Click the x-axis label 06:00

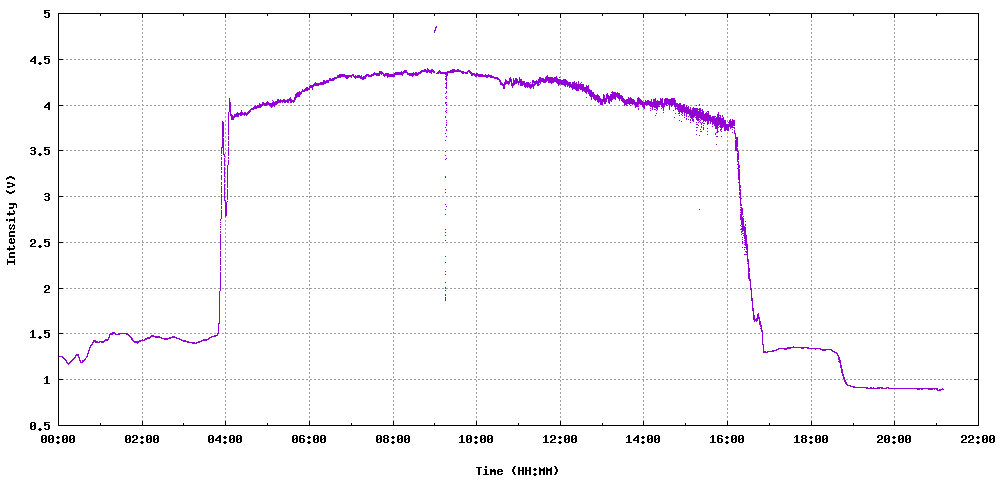309,439
